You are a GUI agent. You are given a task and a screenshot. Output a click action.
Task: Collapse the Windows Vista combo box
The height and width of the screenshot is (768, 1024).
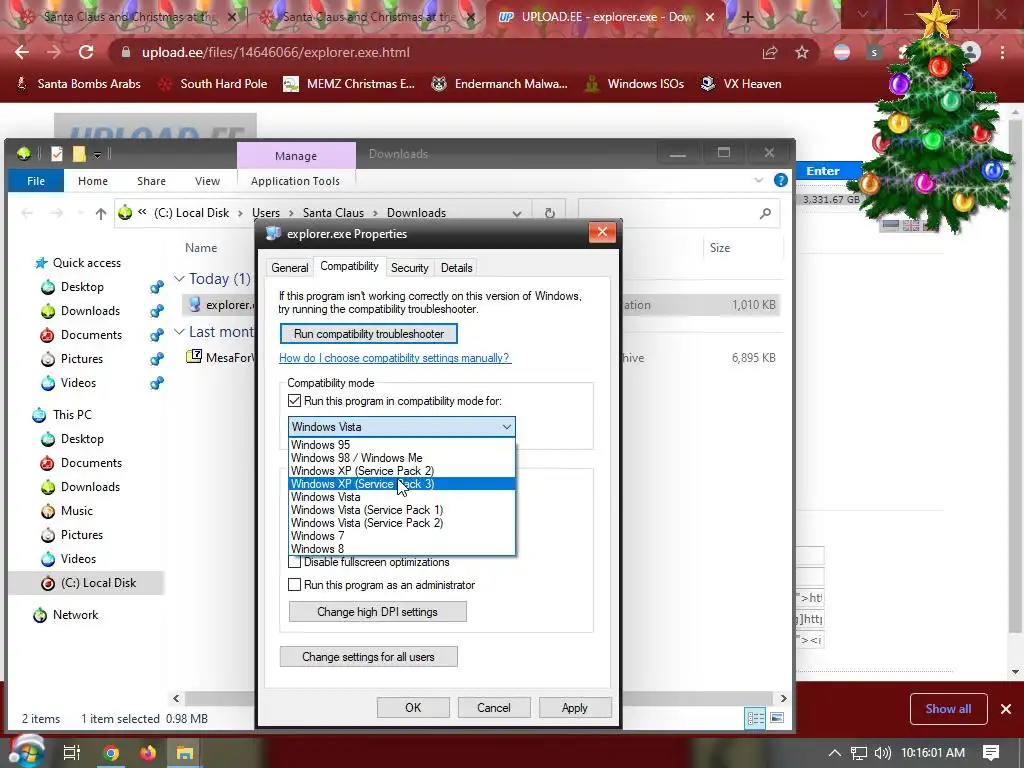coord(507,427)
